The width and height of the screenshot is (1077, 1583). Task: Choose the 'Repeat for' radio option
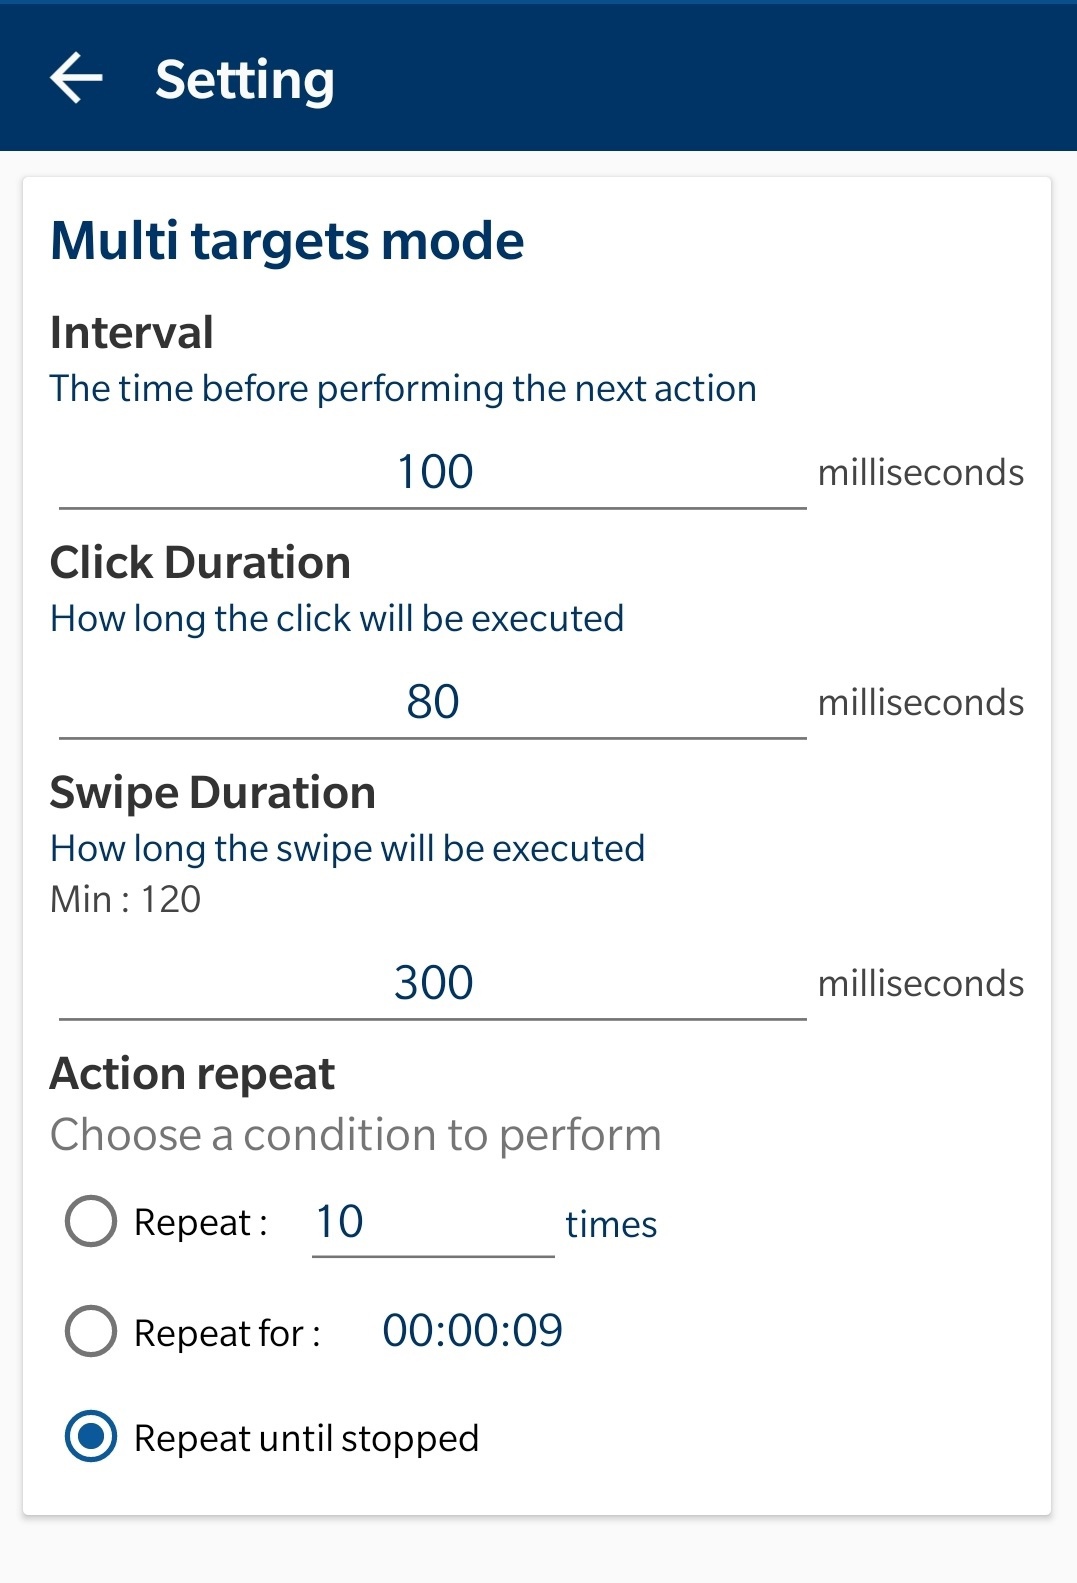91,1332
